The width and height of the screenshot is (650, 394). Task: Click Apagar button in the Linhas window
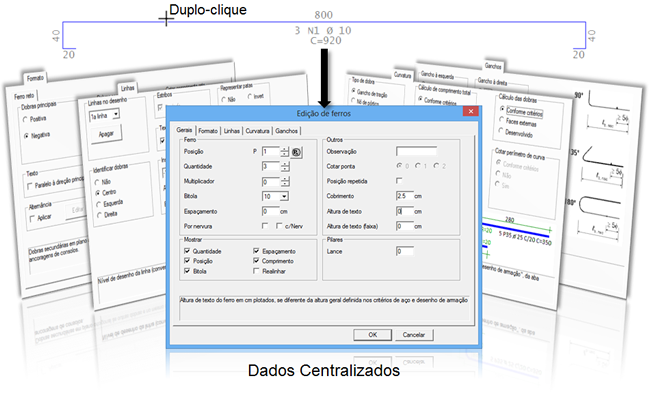coord(106,134)
